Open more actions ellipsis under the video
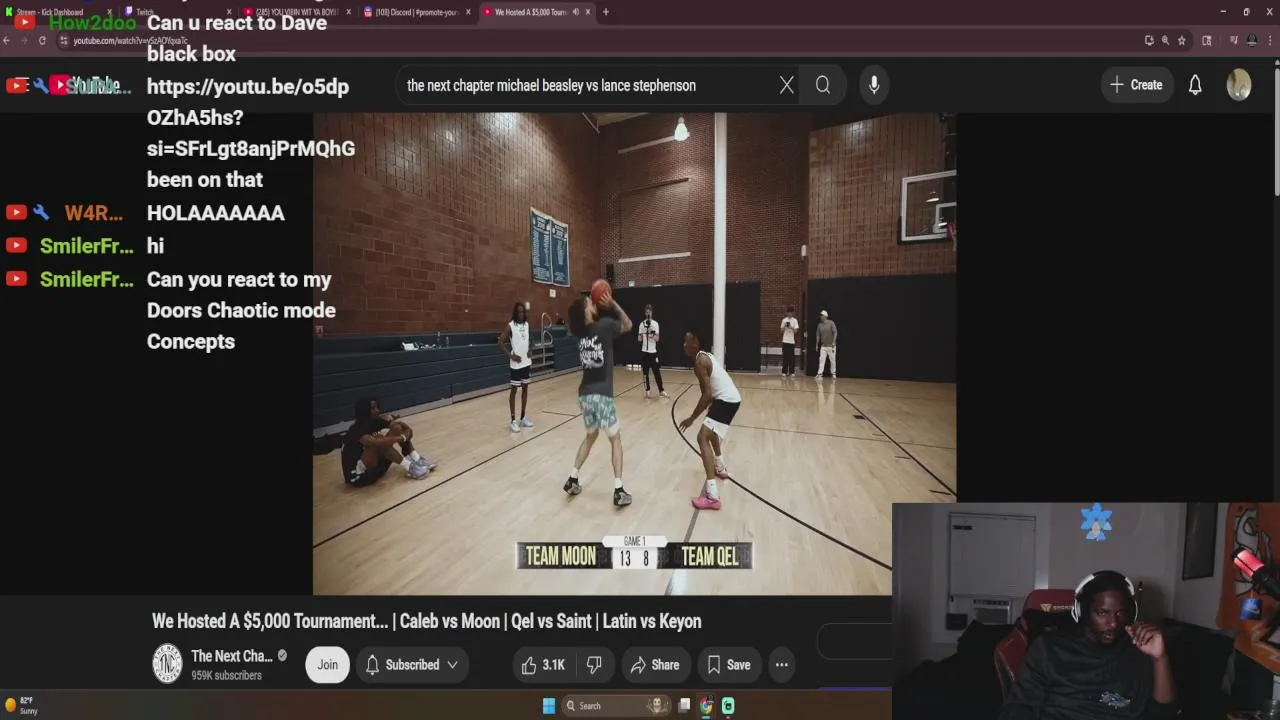 pos(782,665)
